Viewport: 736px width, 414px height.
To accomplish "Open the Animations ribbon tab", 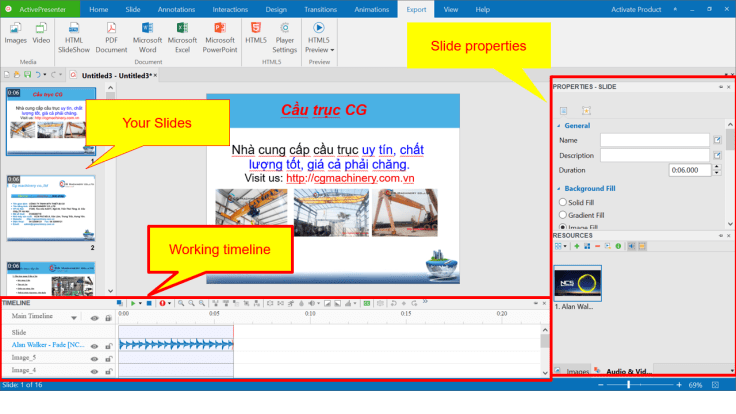I will tap(371, 9).
